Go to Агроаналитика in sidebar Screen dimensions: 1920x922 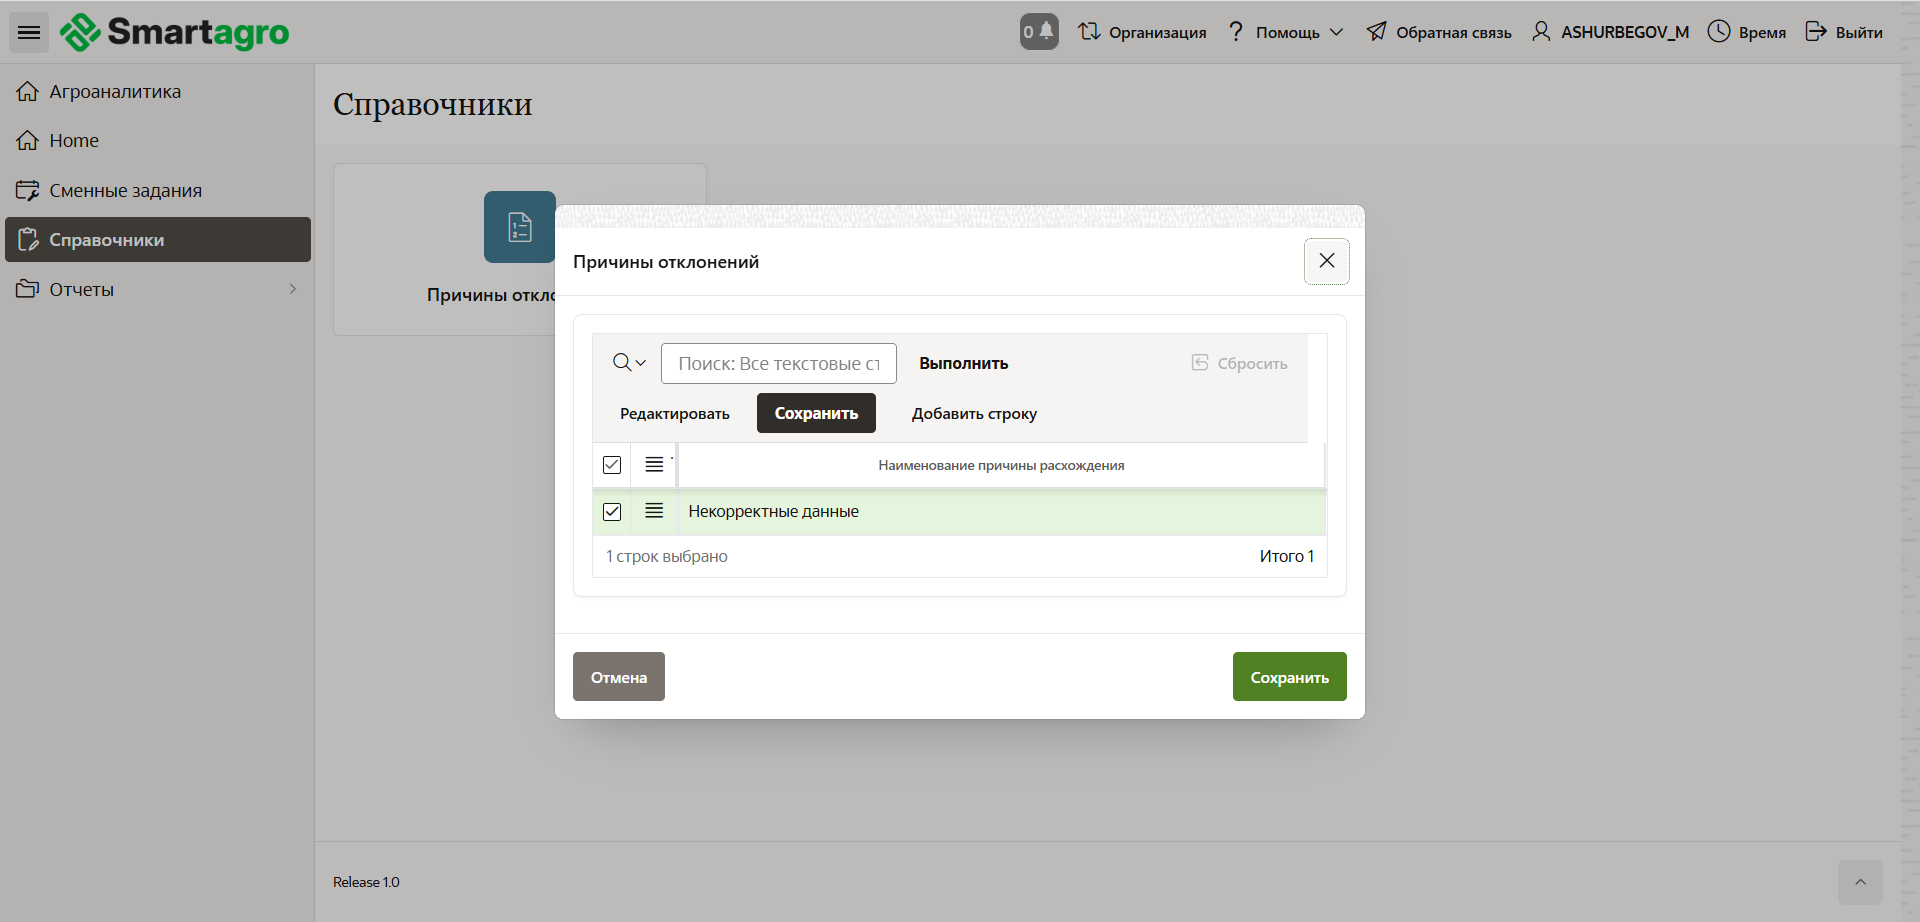pos(115,92)
